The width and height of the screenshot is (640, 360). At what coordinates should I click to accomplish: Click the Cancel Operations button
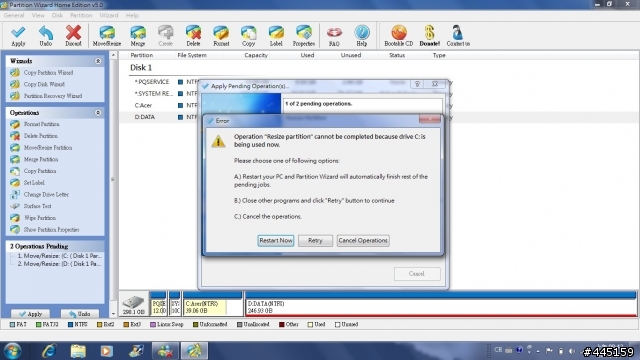click(363, 240)
